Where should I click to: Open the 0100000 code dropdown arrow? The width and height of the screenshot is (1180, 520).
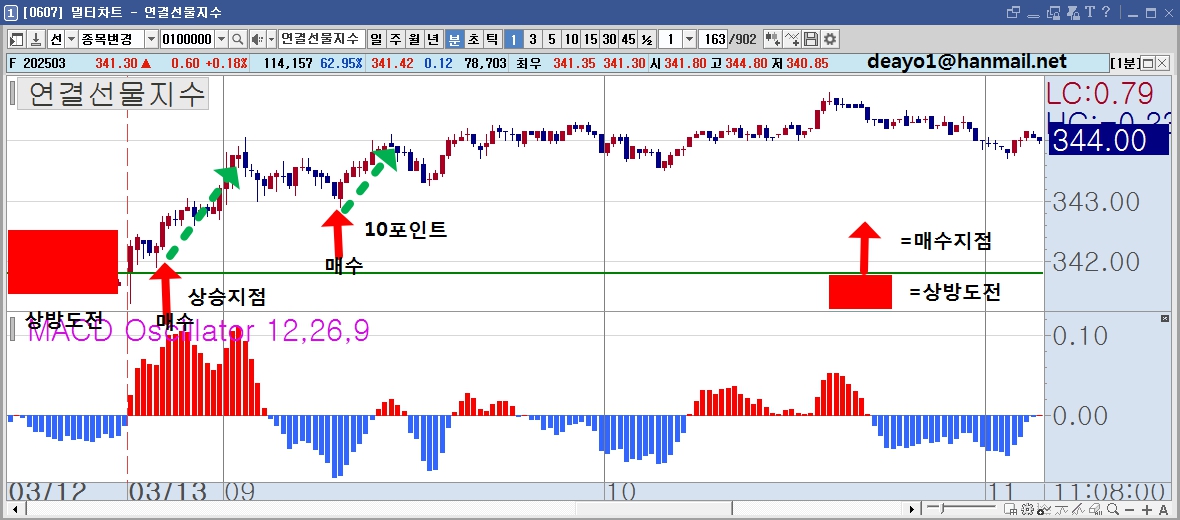(x=221, y=39)
